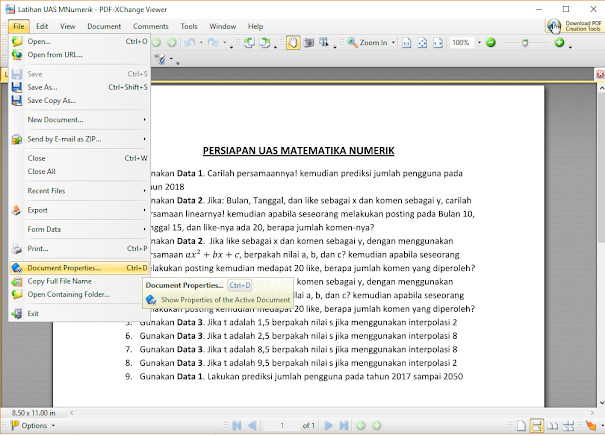Open the 100% zoom level dropdown
This screenshot has height=436, width=605.
point(479,42)
